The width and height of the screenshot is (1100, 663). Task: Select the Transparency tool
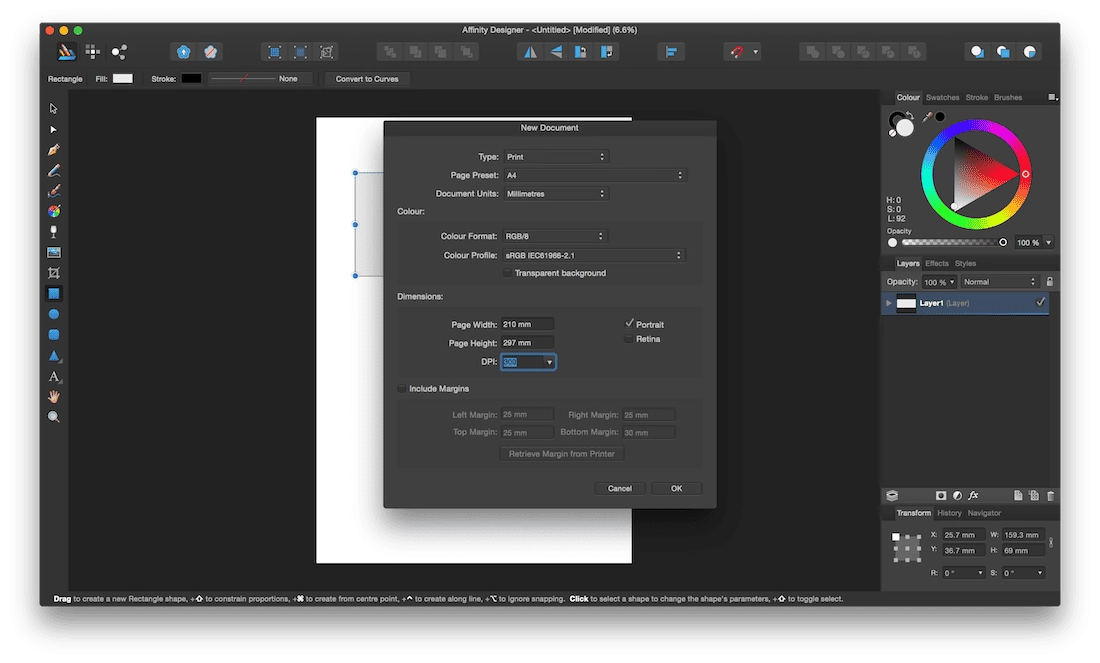tap(53, 232)
